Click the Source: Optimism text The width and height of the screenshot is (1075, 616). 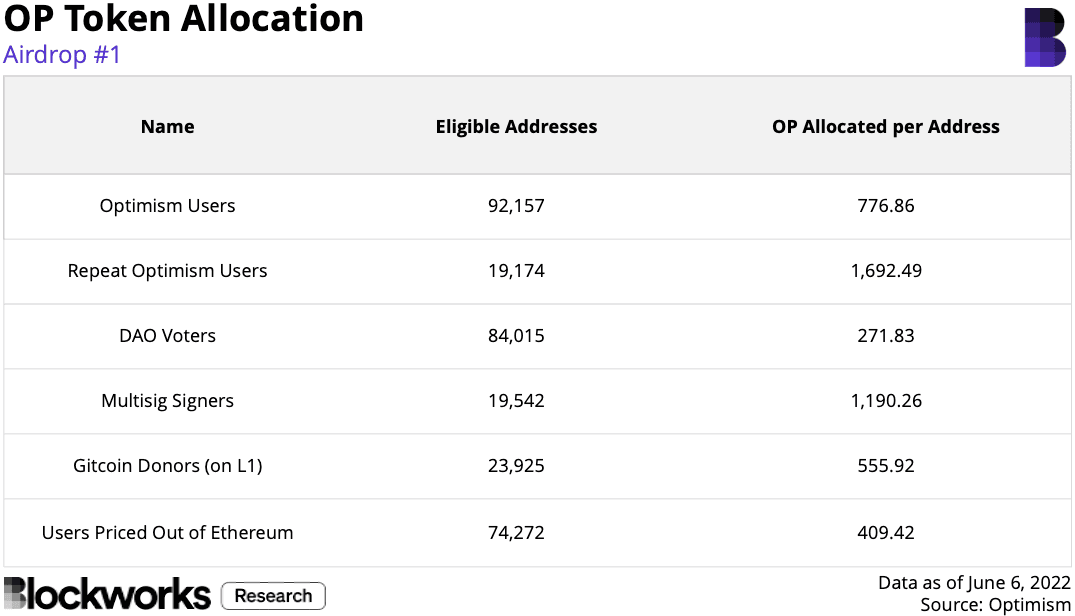995,605
